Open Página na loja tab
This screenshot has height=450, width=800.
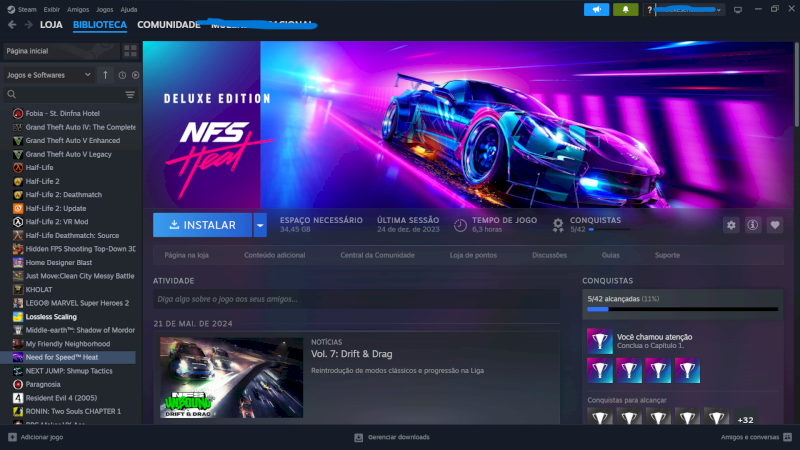186,255
